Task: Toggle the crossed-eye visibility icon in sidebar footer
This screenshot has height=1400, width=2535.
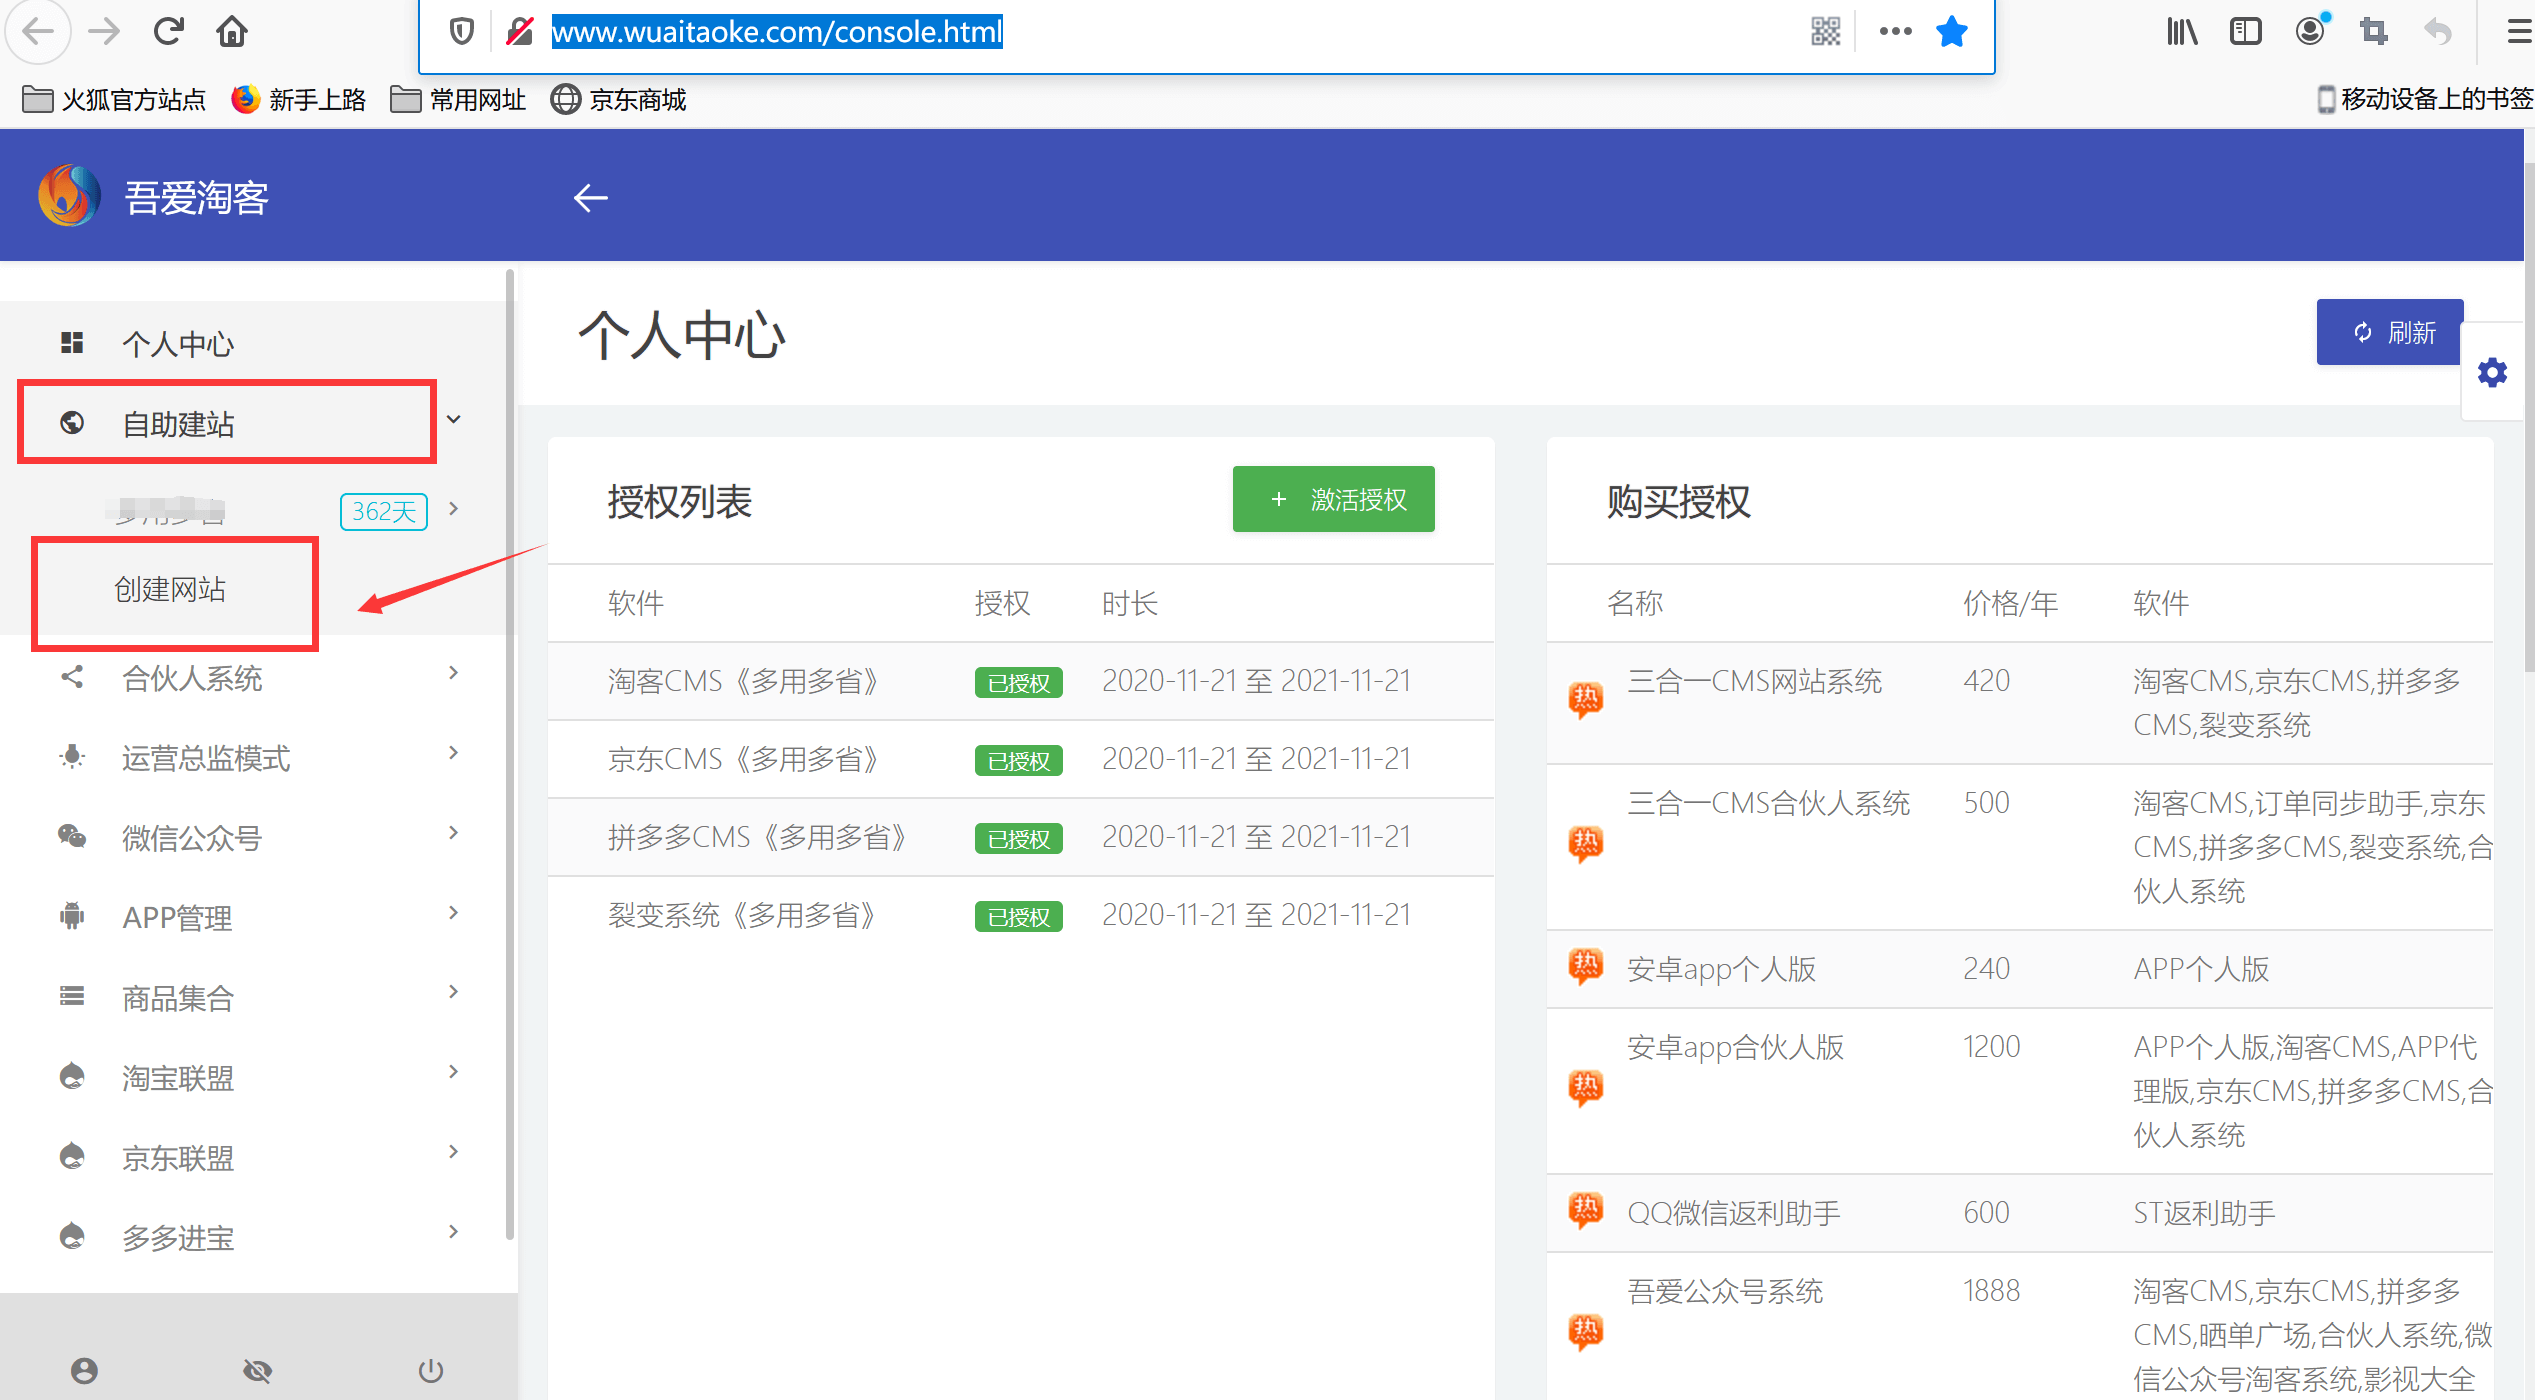Action: (257, 1370)
